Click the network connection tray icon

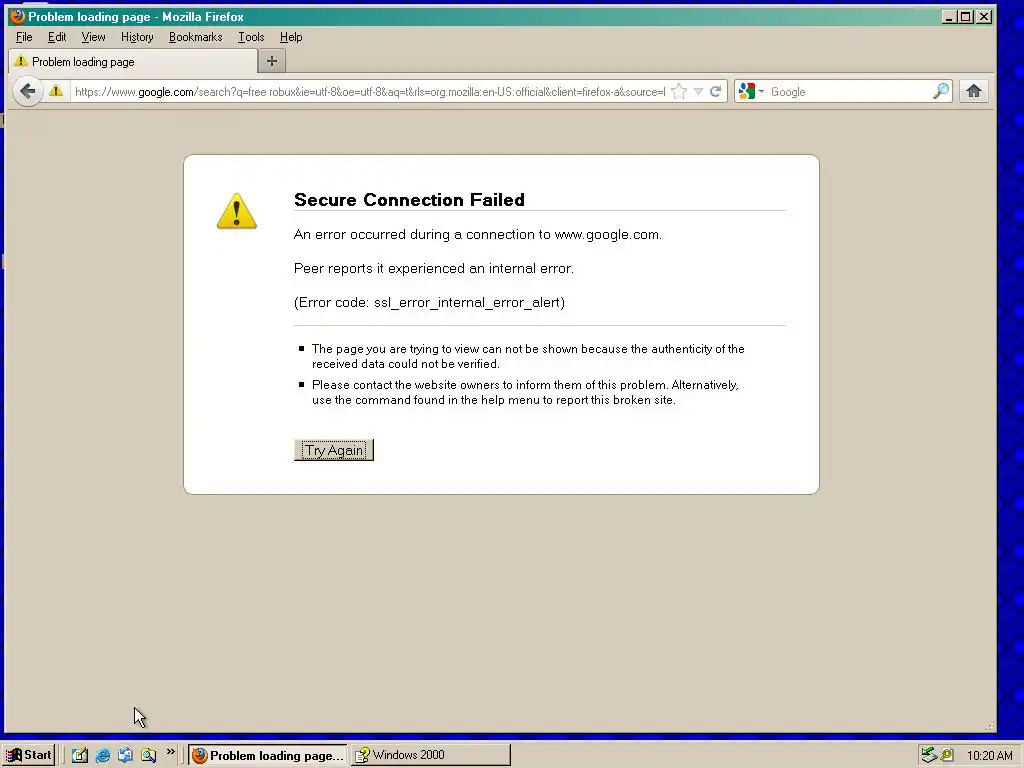click(x=929, y=755)
